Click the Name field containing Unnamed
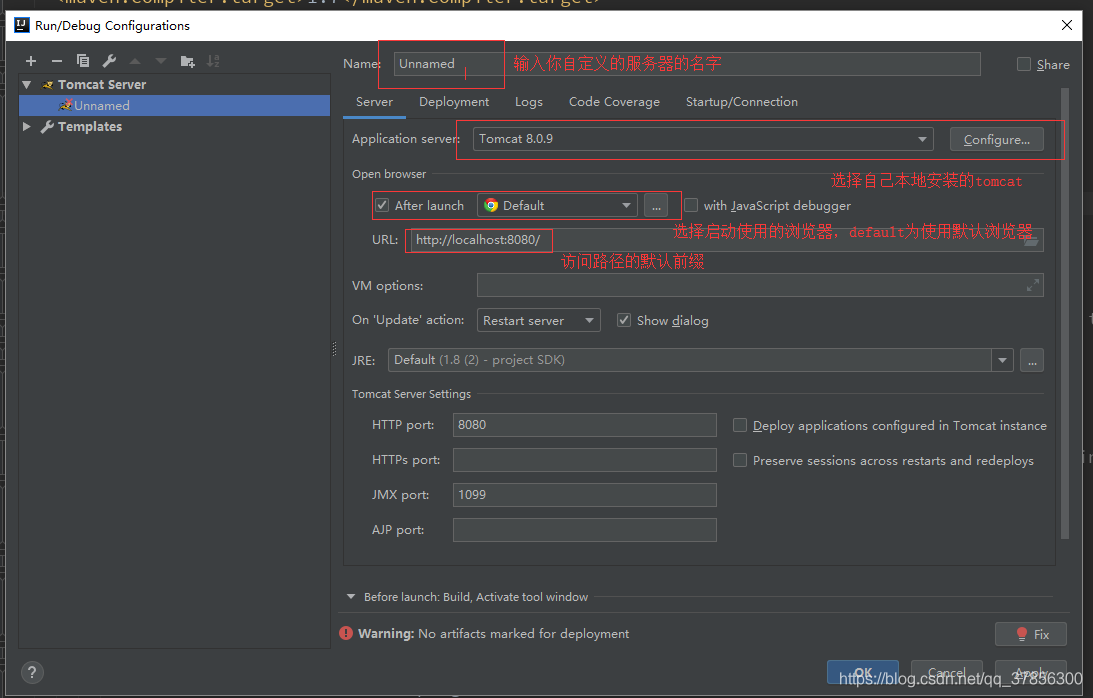 (687, 64)
